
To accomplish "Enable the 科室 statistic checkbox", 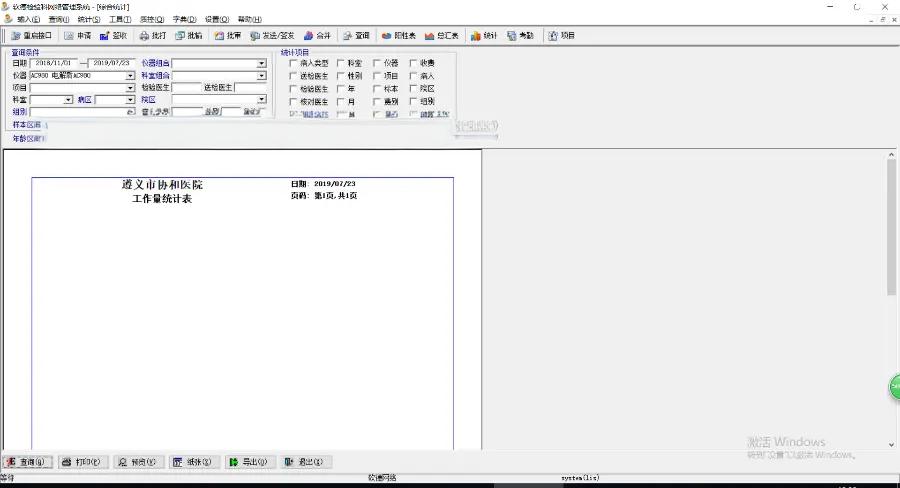I will click(340, 63).
